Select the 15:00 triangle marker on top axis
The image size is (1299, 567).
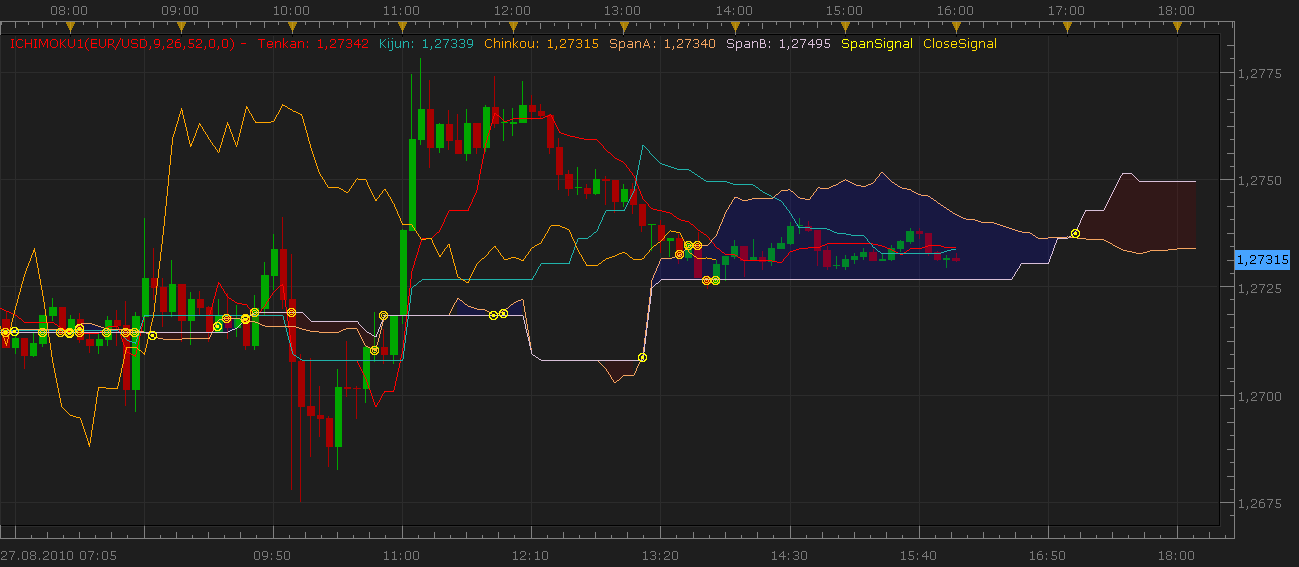[x=845, y=26]
